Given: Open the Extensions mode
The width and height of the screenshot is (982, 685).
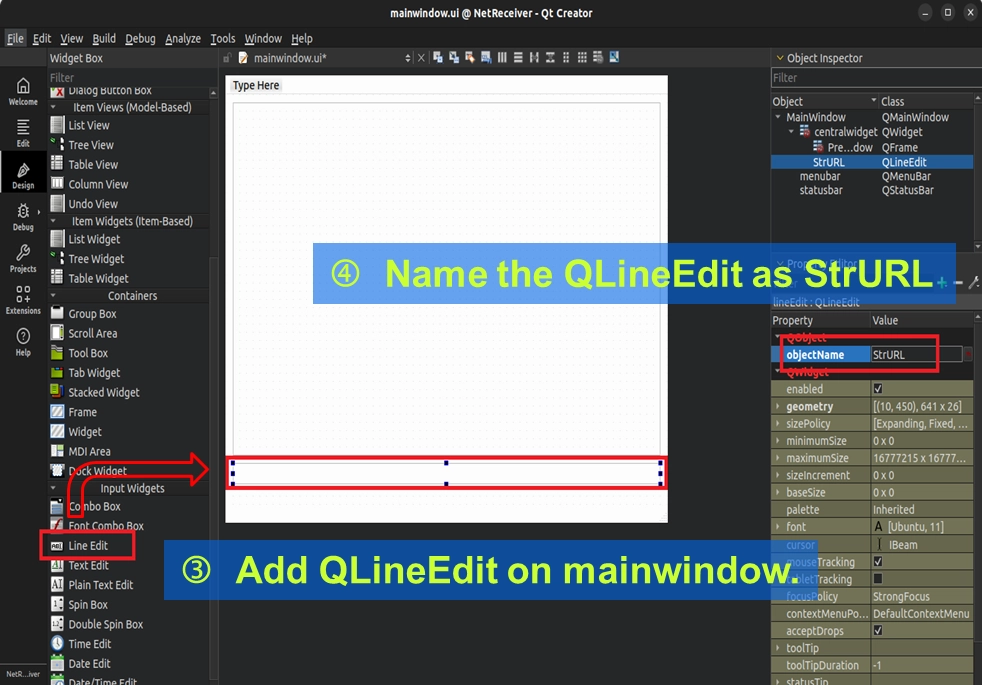Looking at the screenshot, I should tap(23, 300).
